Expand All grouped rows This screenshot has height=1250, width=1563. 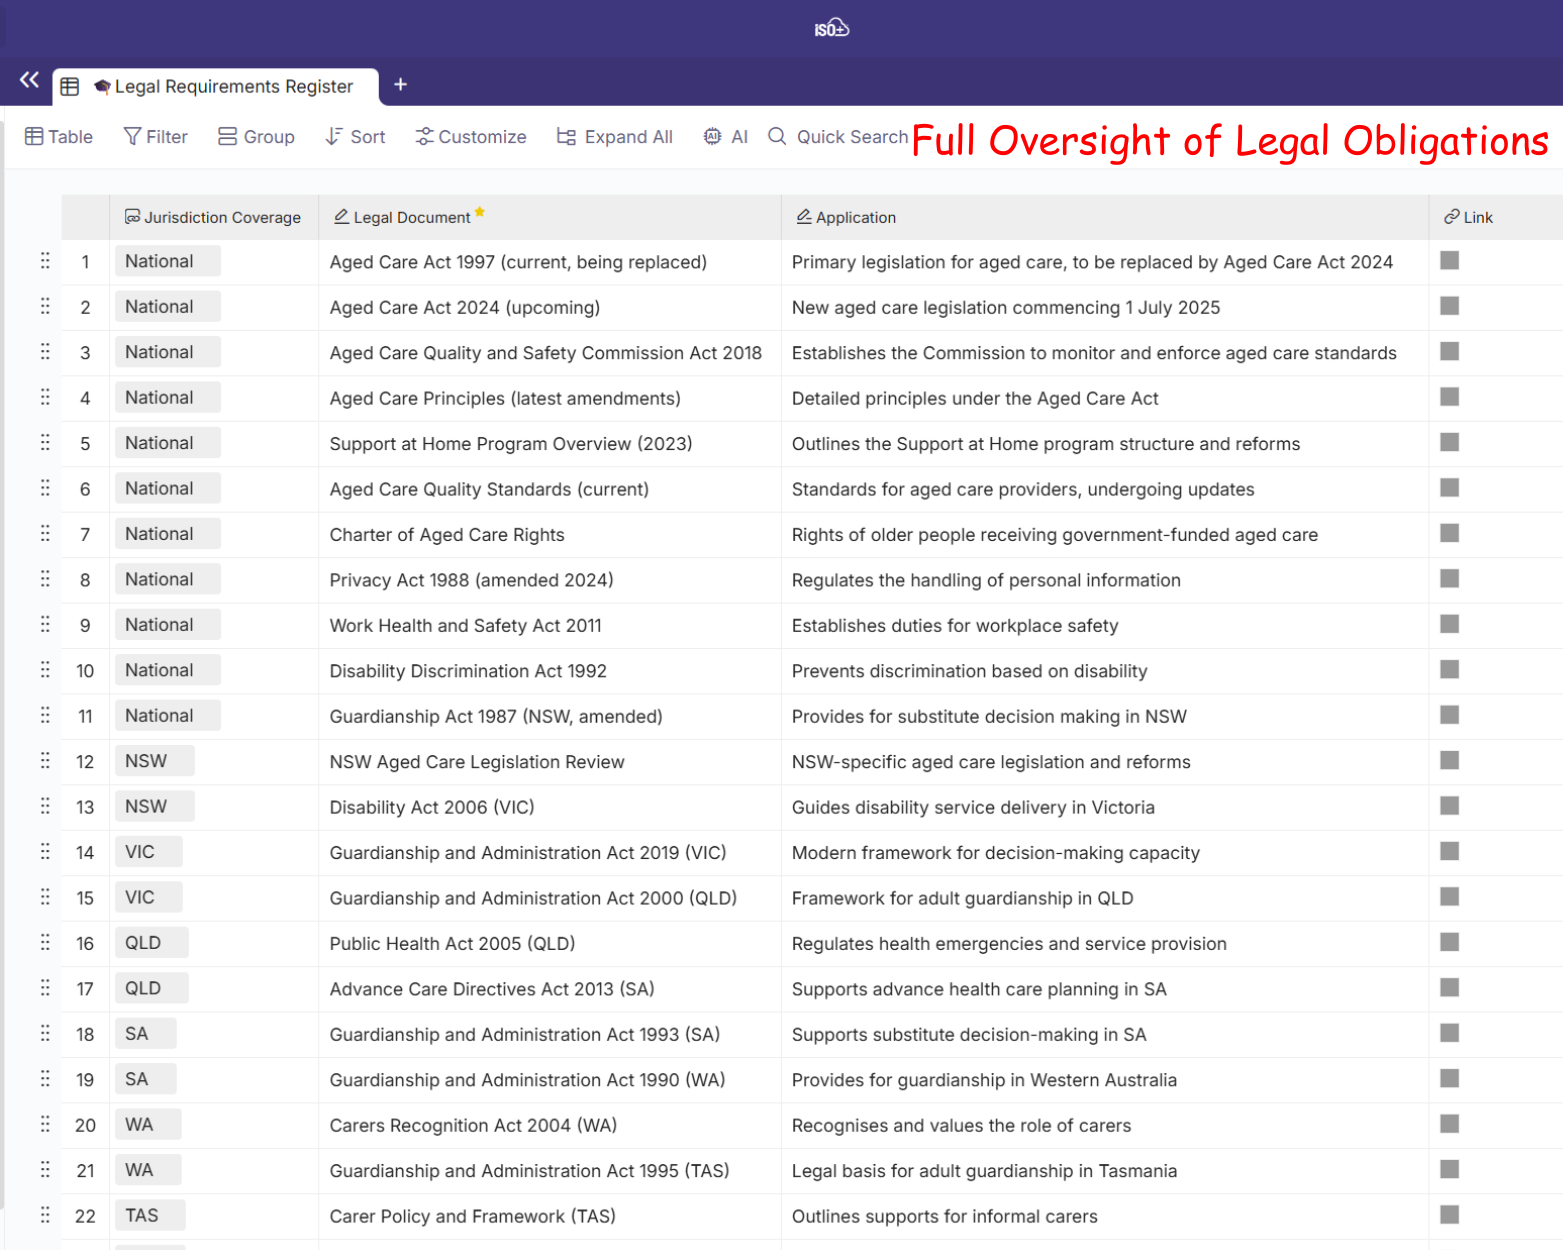tap(614, 137)
